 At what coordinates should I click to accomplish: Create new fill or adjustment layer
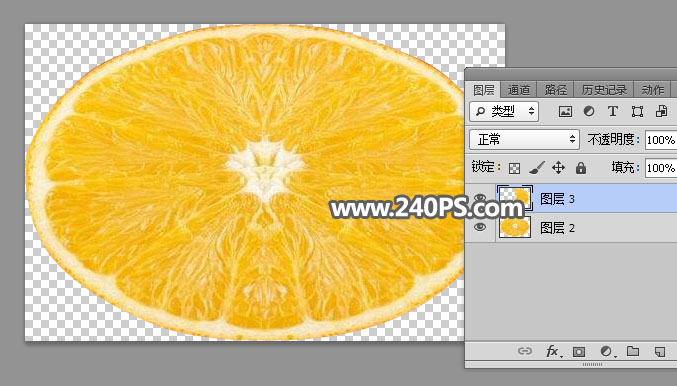[x=607, y=351]
